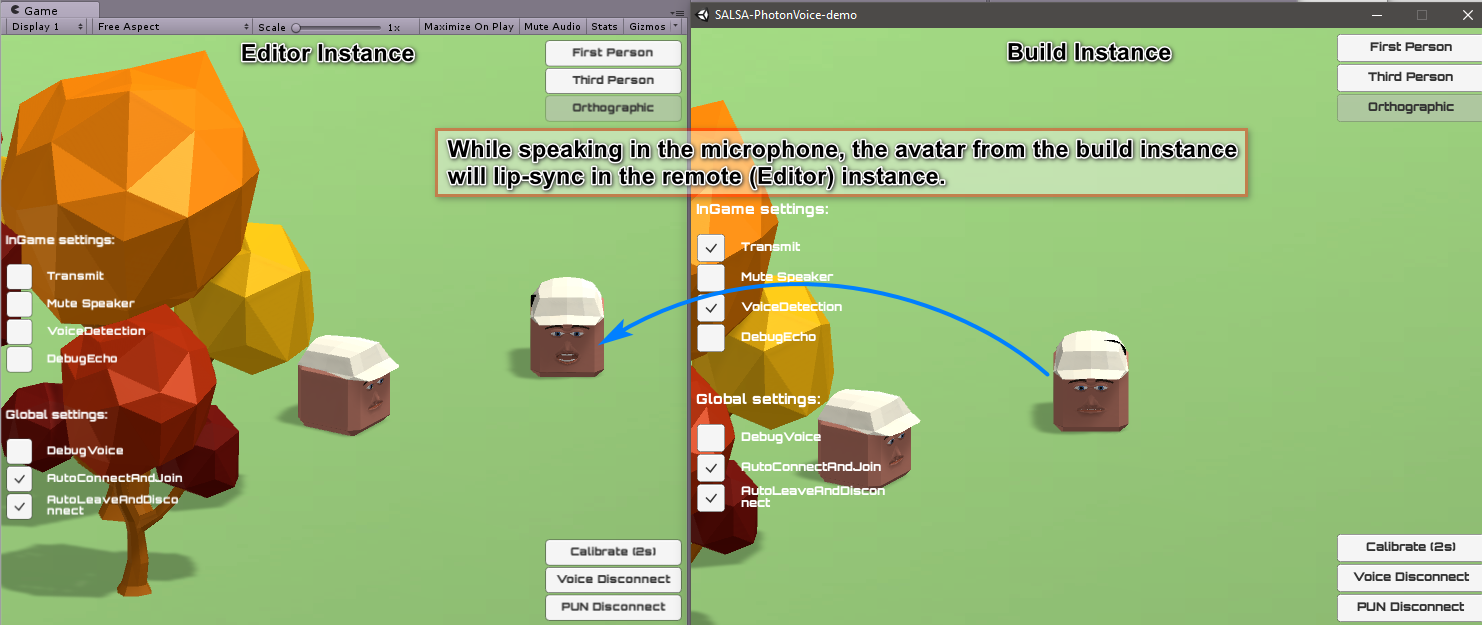Uncheck VoiceDetection in the Build instance

tap(711, 308)
